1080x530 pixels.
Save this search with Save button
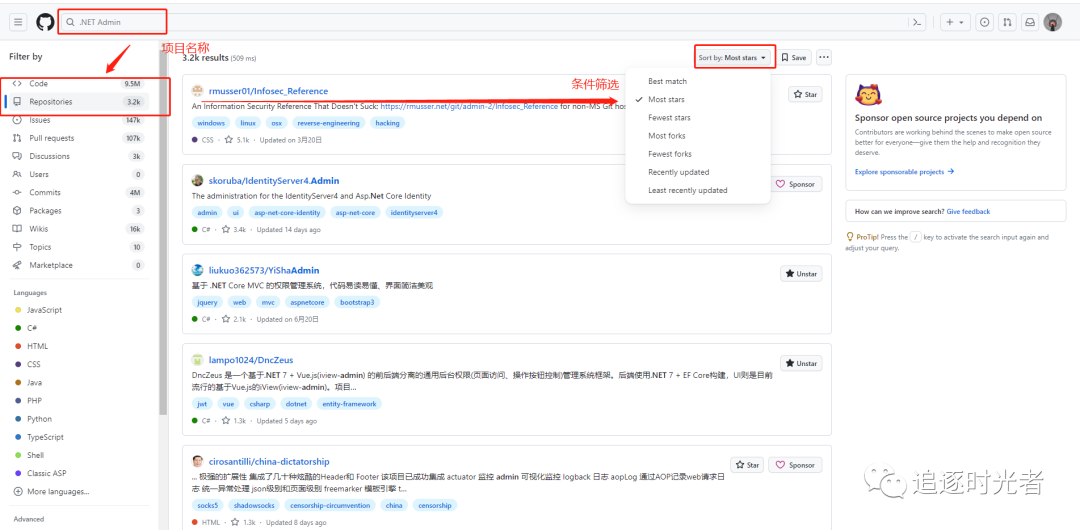(794, 58)
